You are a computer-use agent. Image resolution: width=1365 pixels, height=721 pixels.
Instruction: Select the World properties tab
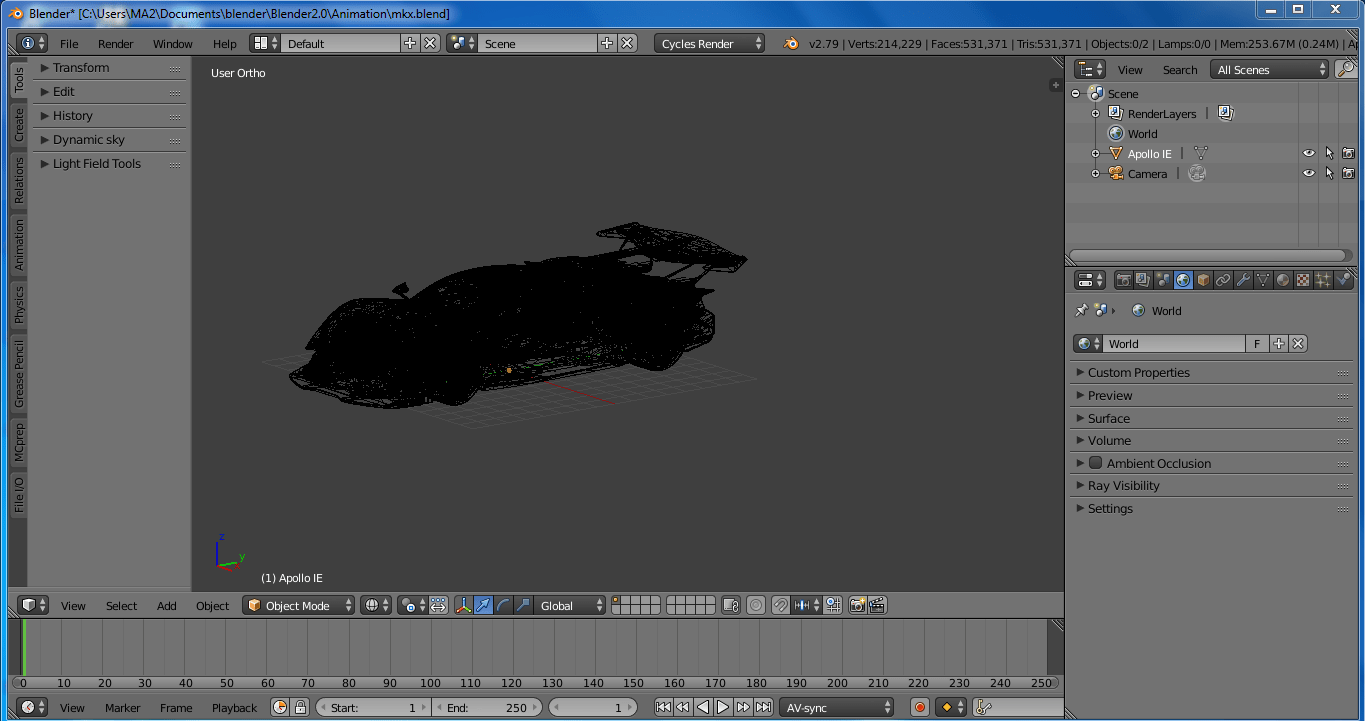coord(1183,280)
